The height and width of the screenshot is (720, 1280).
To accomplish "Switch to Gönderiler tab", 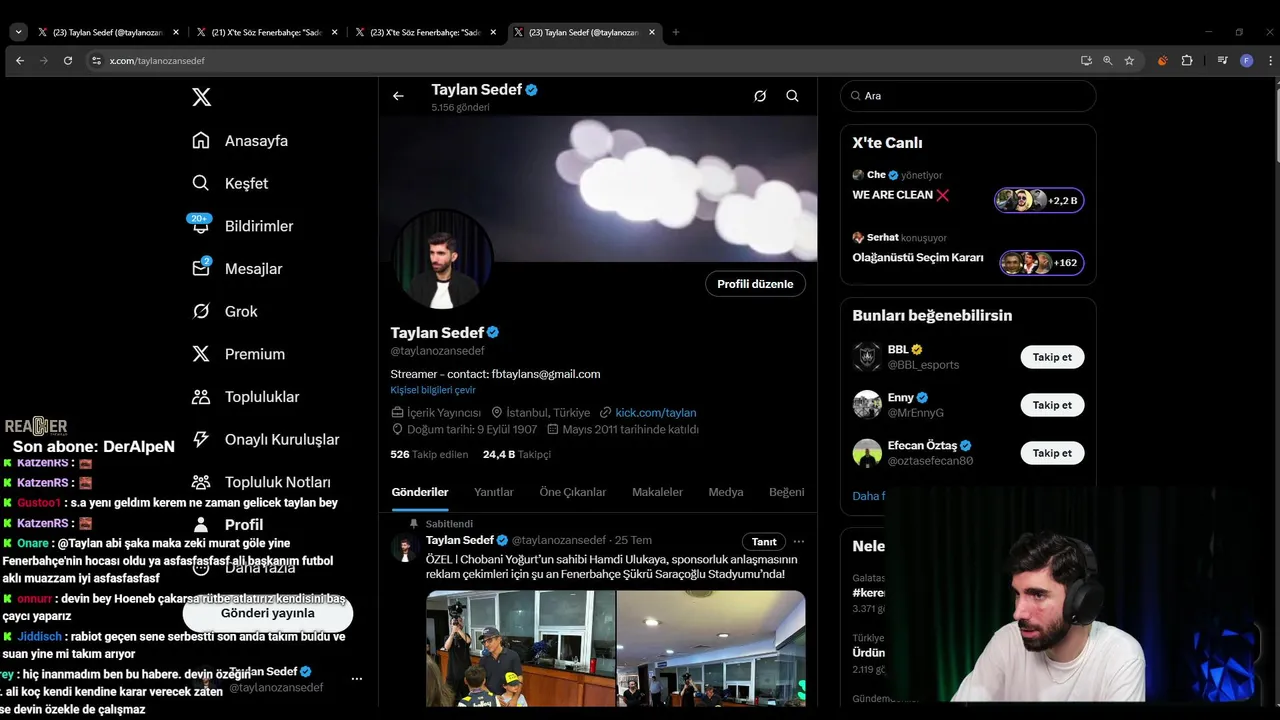I will coord(420,492).
